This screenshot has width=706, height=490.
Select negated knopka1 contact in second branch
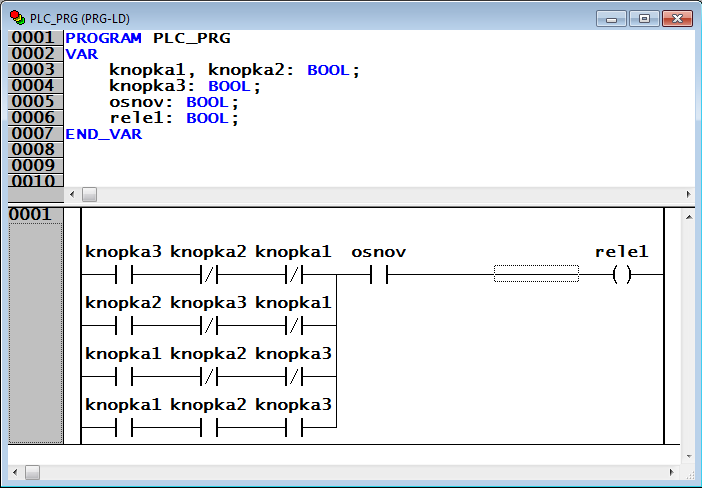(294, 326)
